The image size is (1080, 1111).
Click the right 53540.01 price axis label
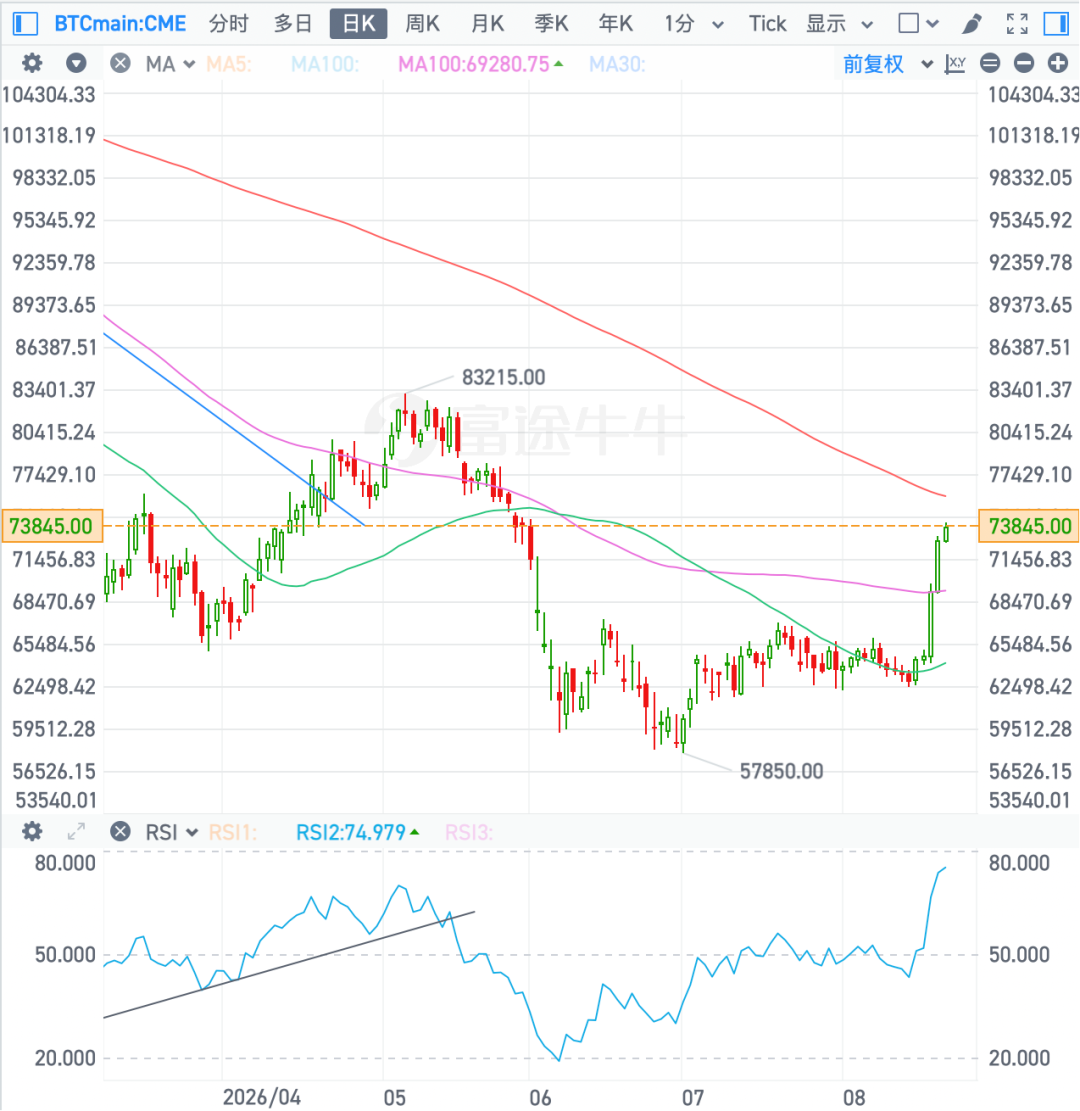coord(1030,801)
